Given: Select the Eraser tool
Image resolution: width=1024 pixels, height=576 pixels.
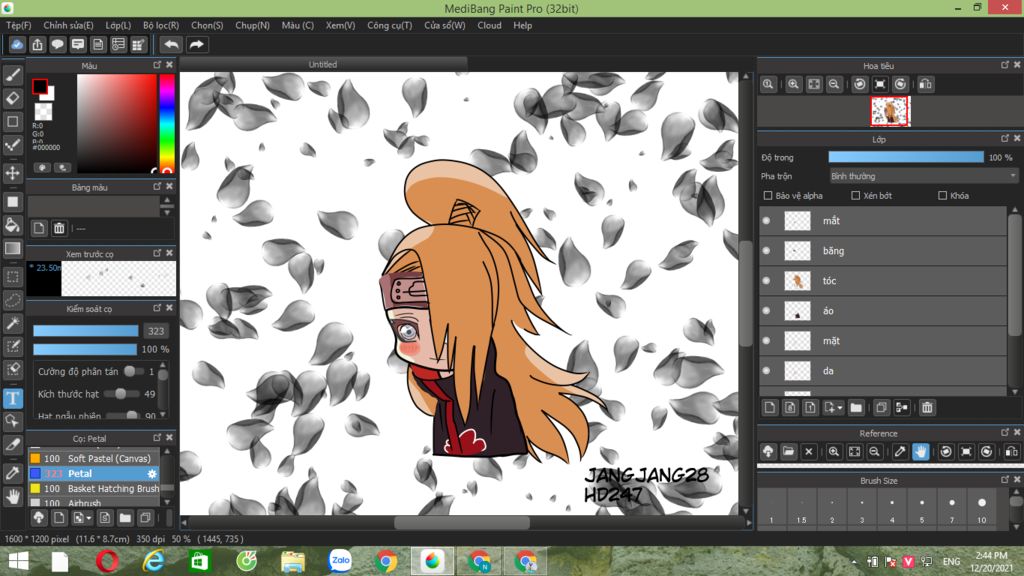Looking at the screenshot, I should click(12, 99).
